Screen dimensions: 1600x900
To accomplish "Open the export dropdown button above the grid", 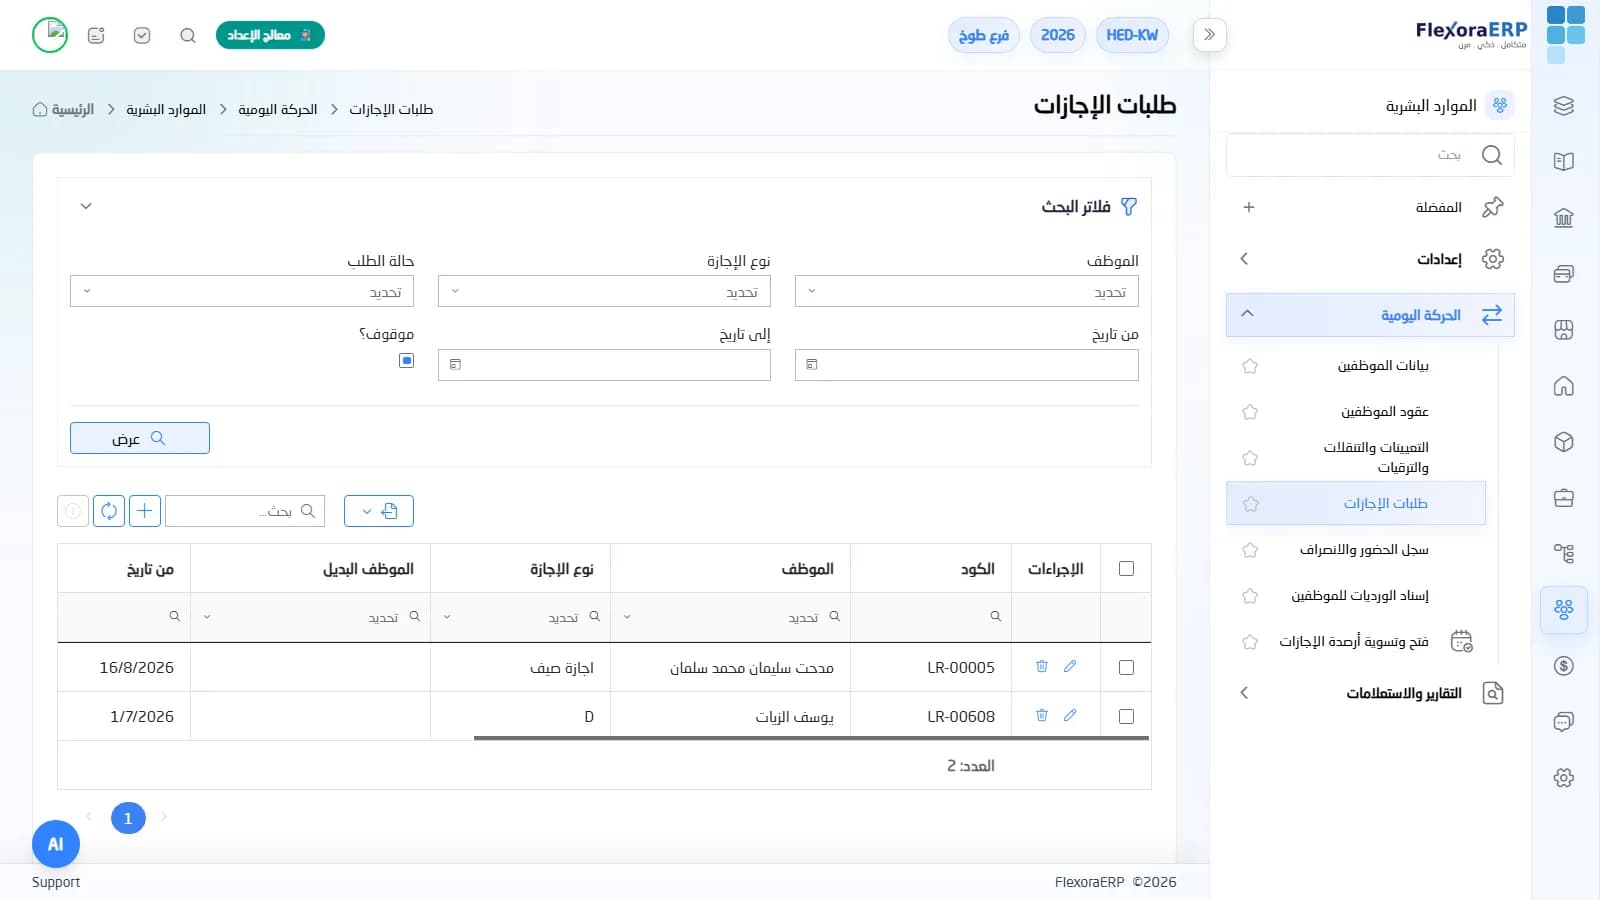I will tap(379, 511).
